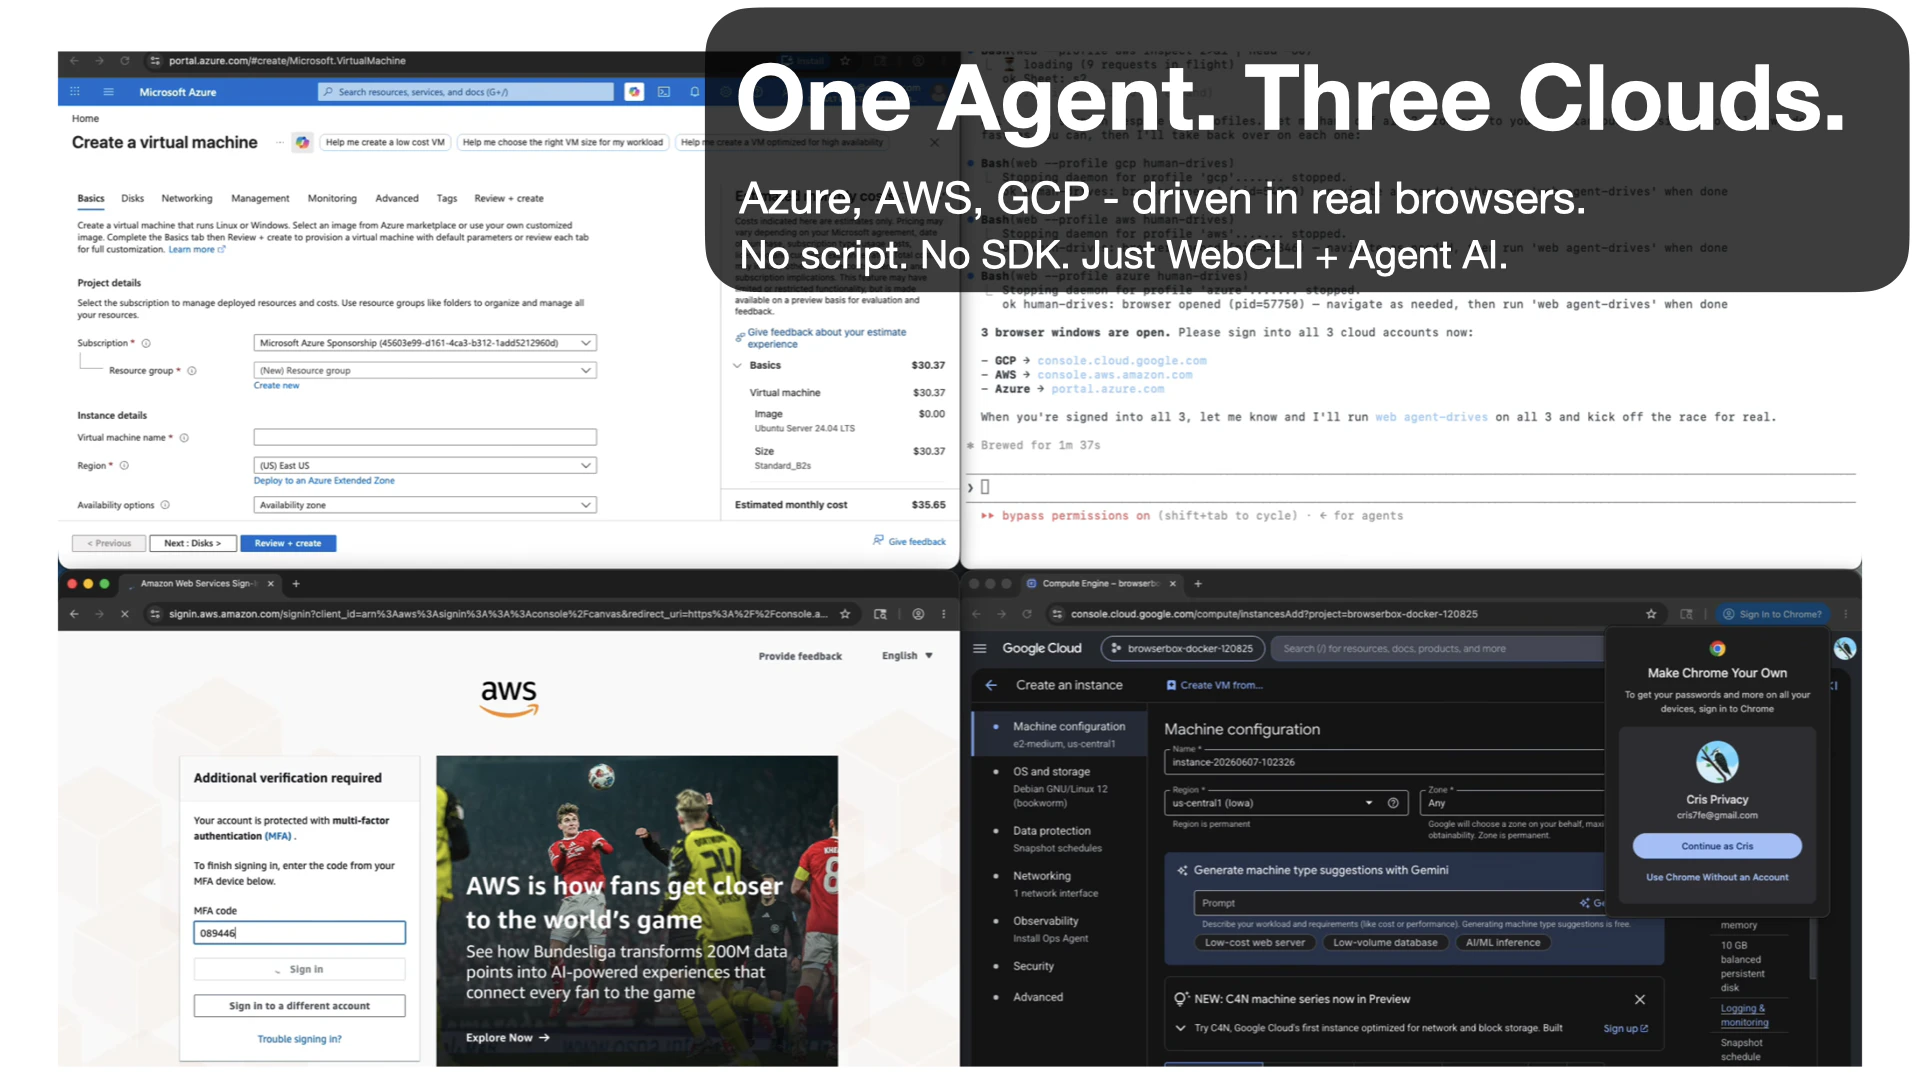Select the AI/ML inference chip
The width and height of the screenshot is (1920, 1080).
pos(1503,943)
